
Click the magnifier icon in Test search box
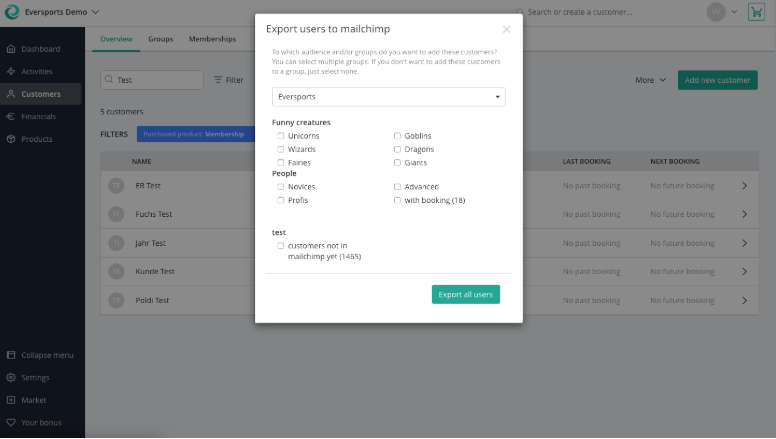(x=109, y=80)
